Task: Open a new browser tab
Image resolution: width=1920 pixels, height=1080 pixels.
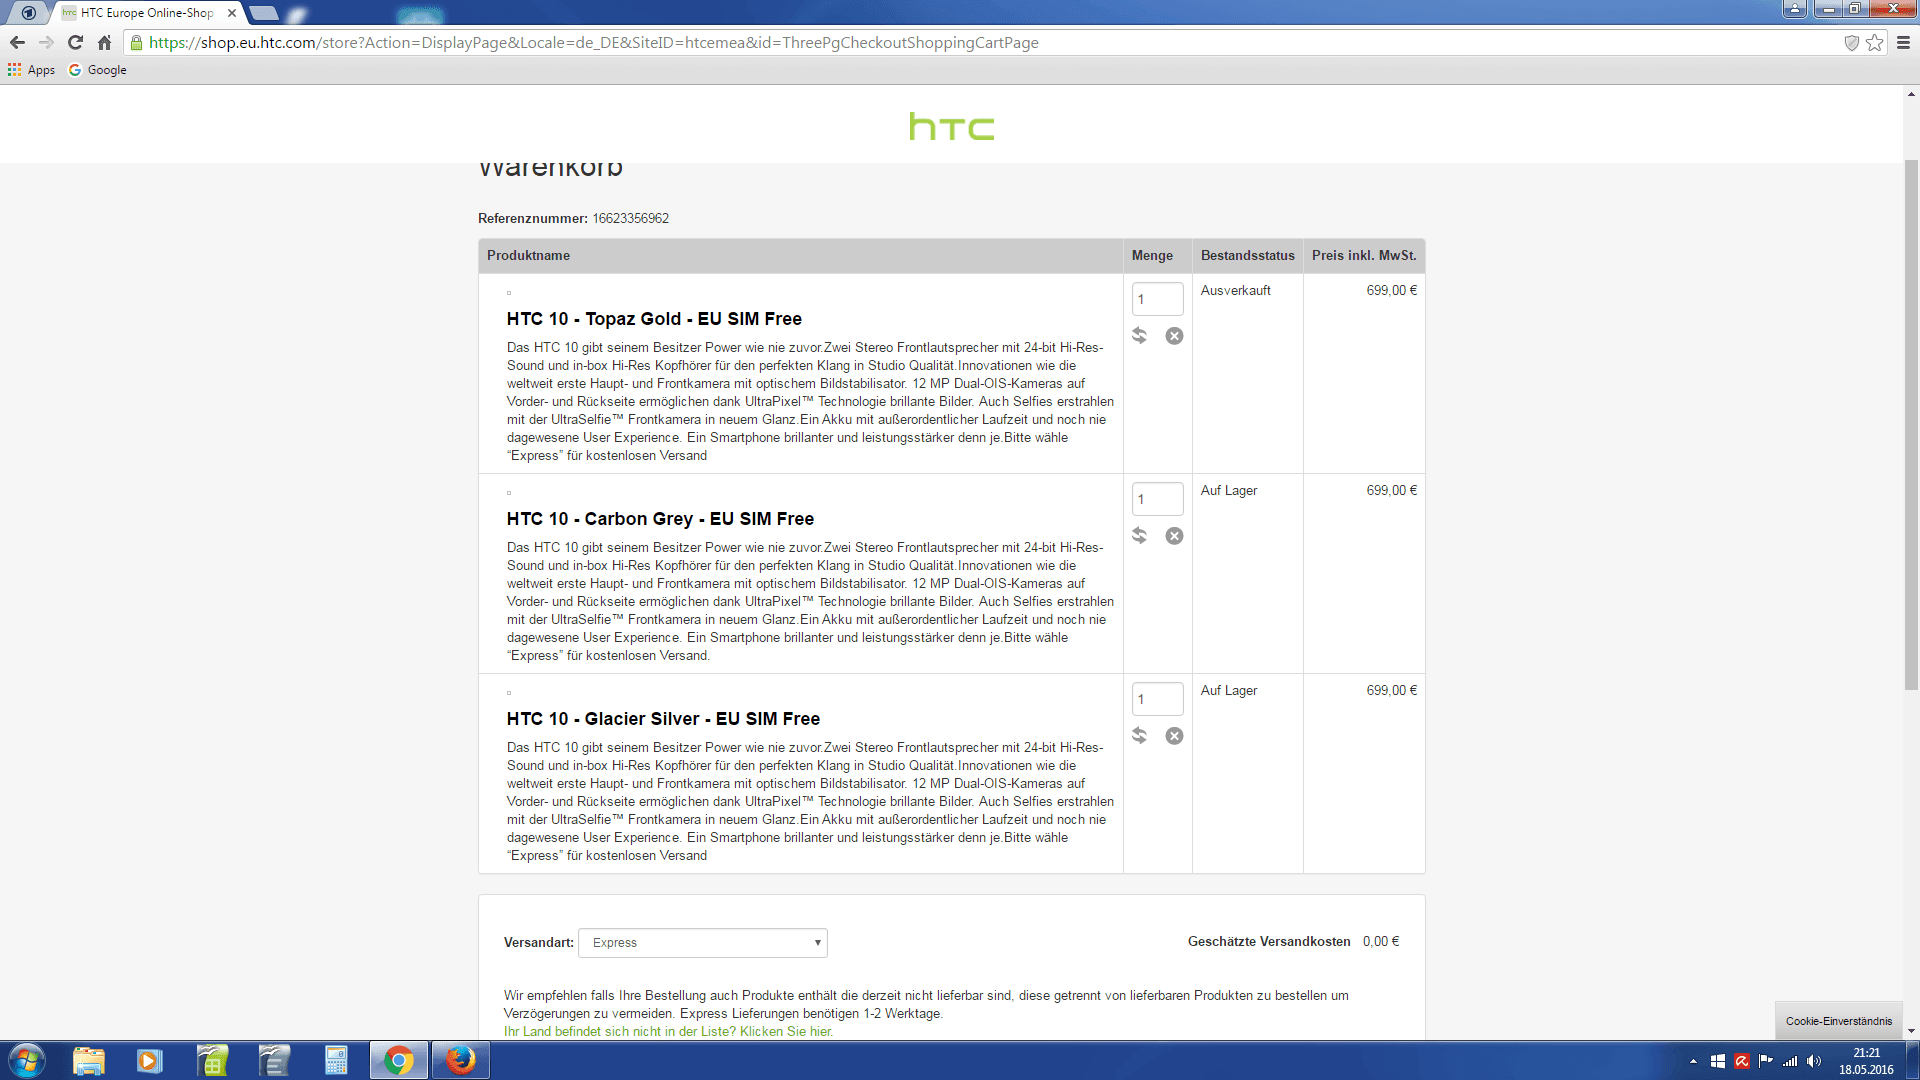Action: 264,13
